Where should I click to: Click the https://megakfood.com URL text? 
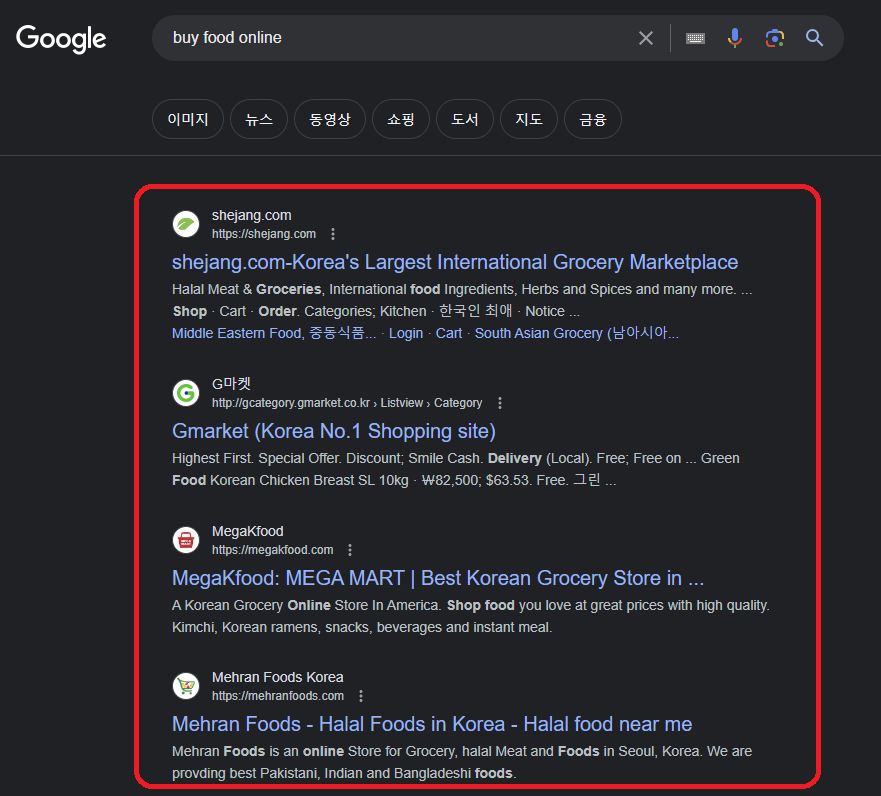point(273,550)
